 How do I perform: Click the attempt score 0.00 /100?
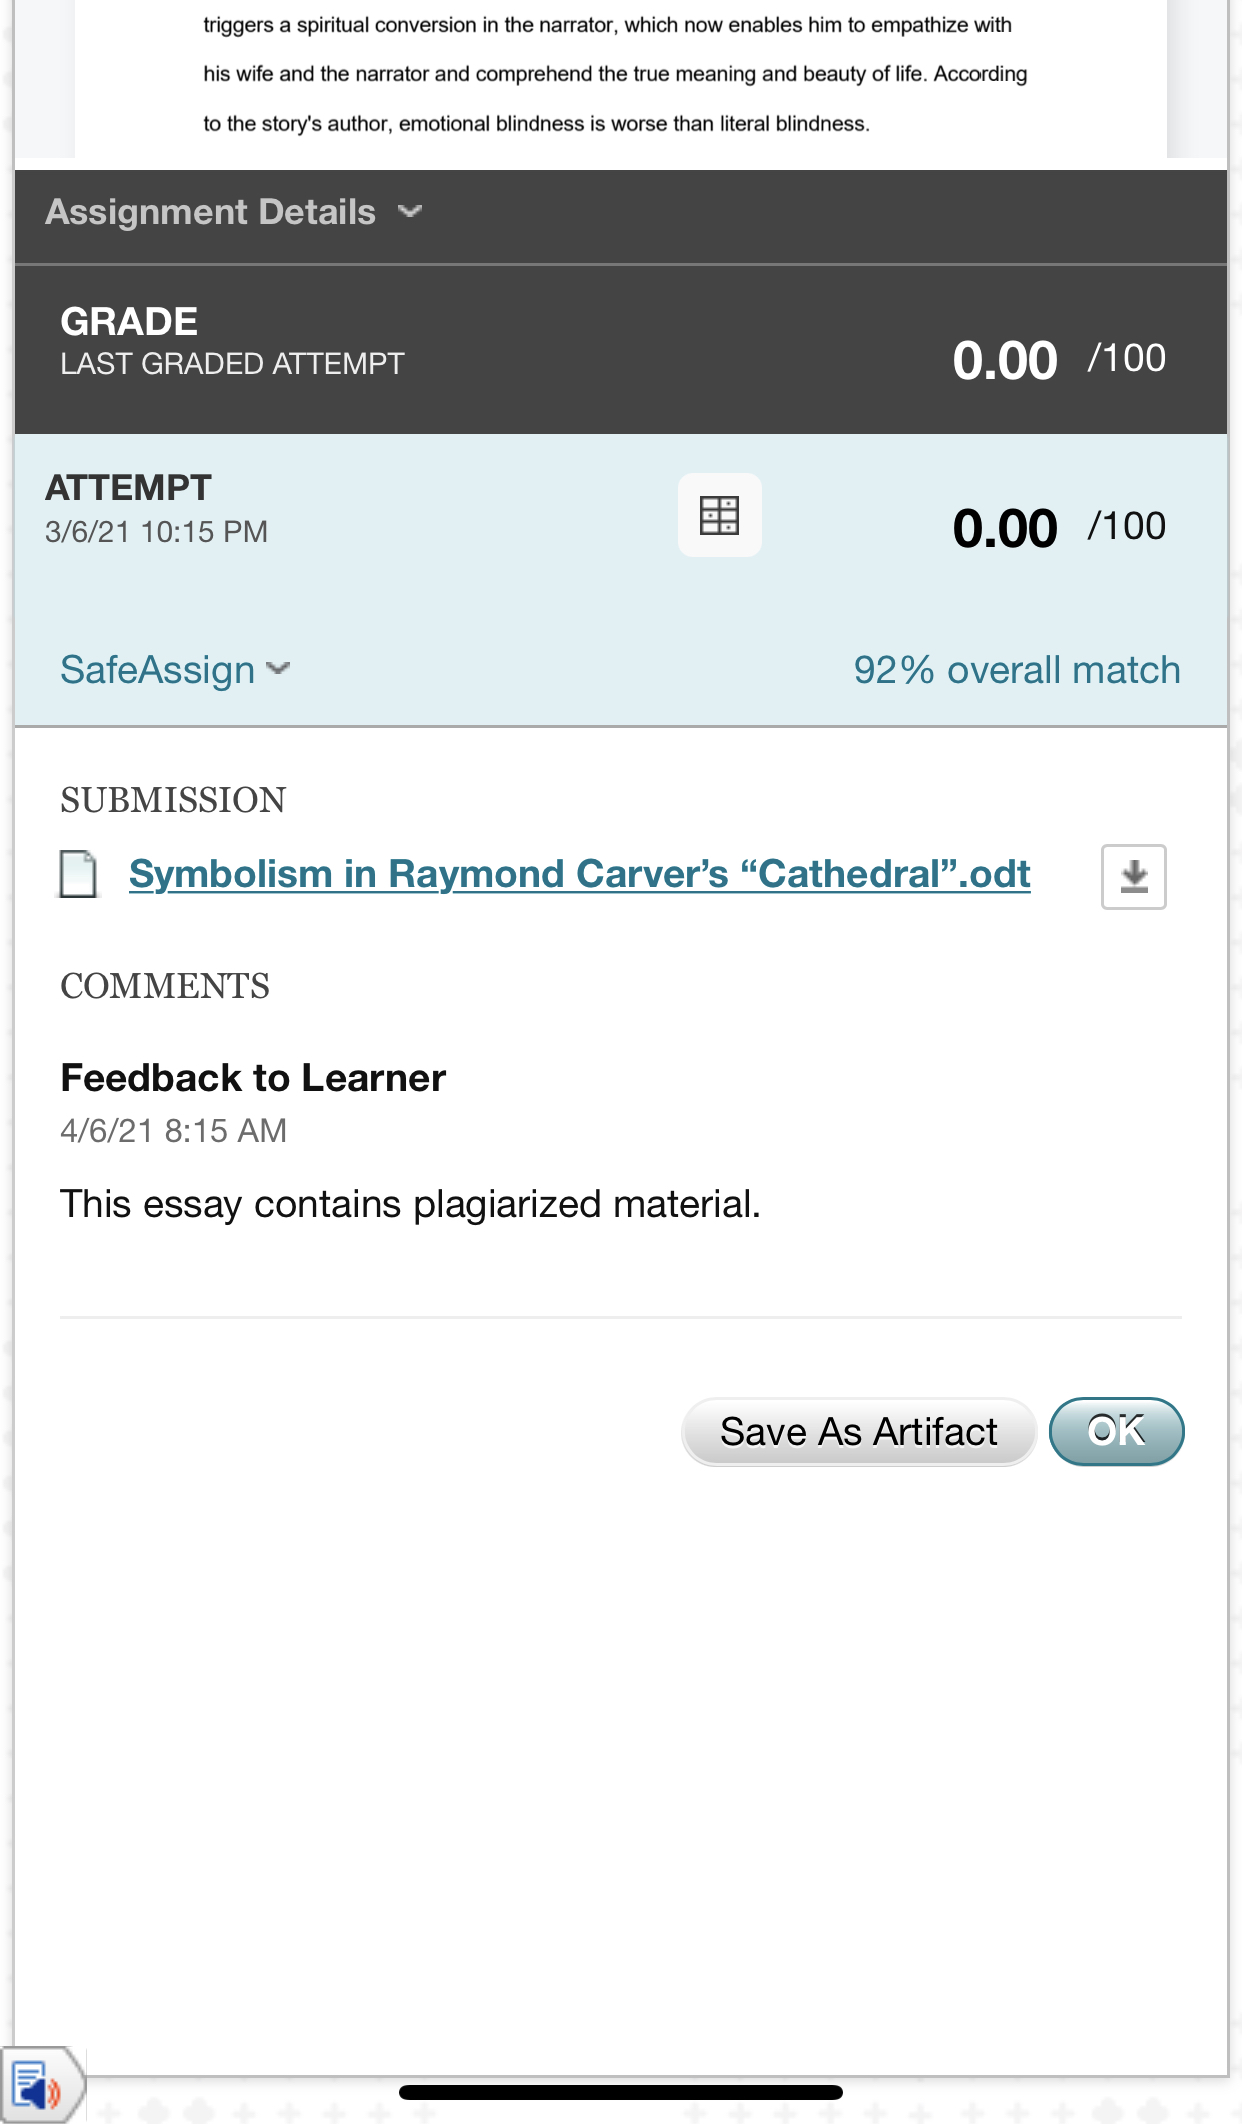(1058, 528)
